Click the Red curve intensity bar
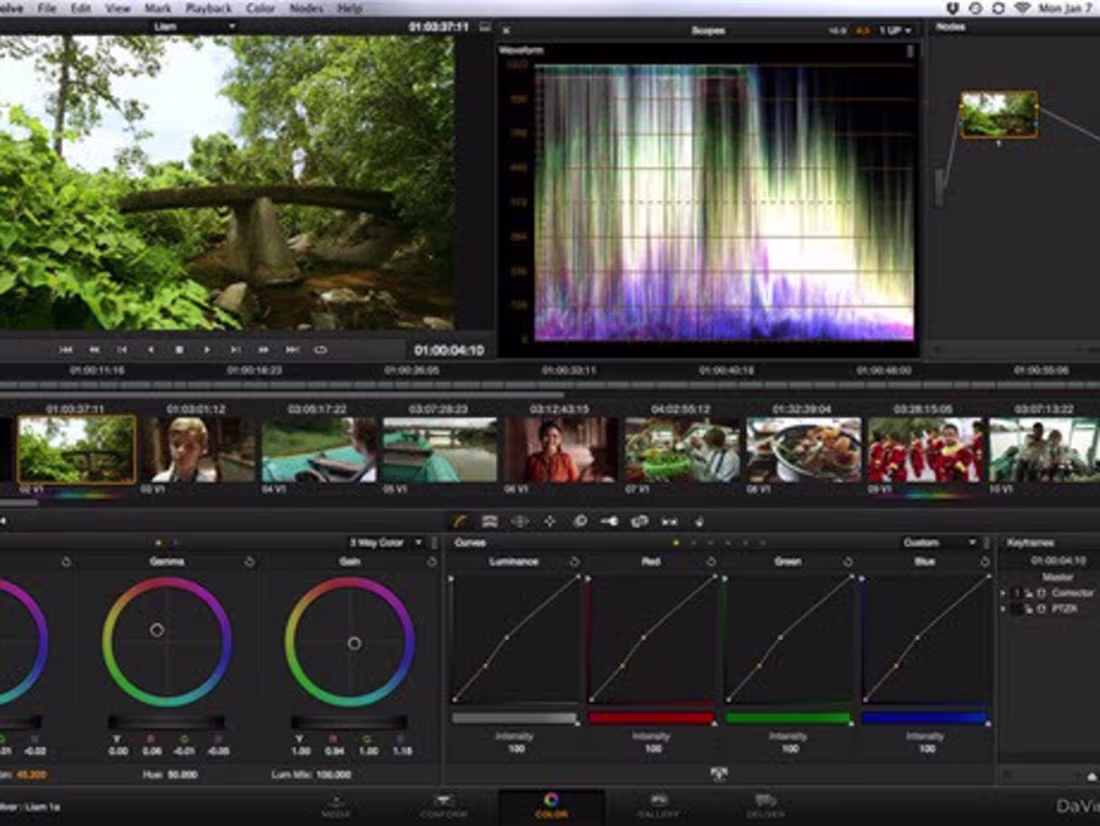Image resolution: width=1100 pixels, height=826 pixels. (651, 718)
